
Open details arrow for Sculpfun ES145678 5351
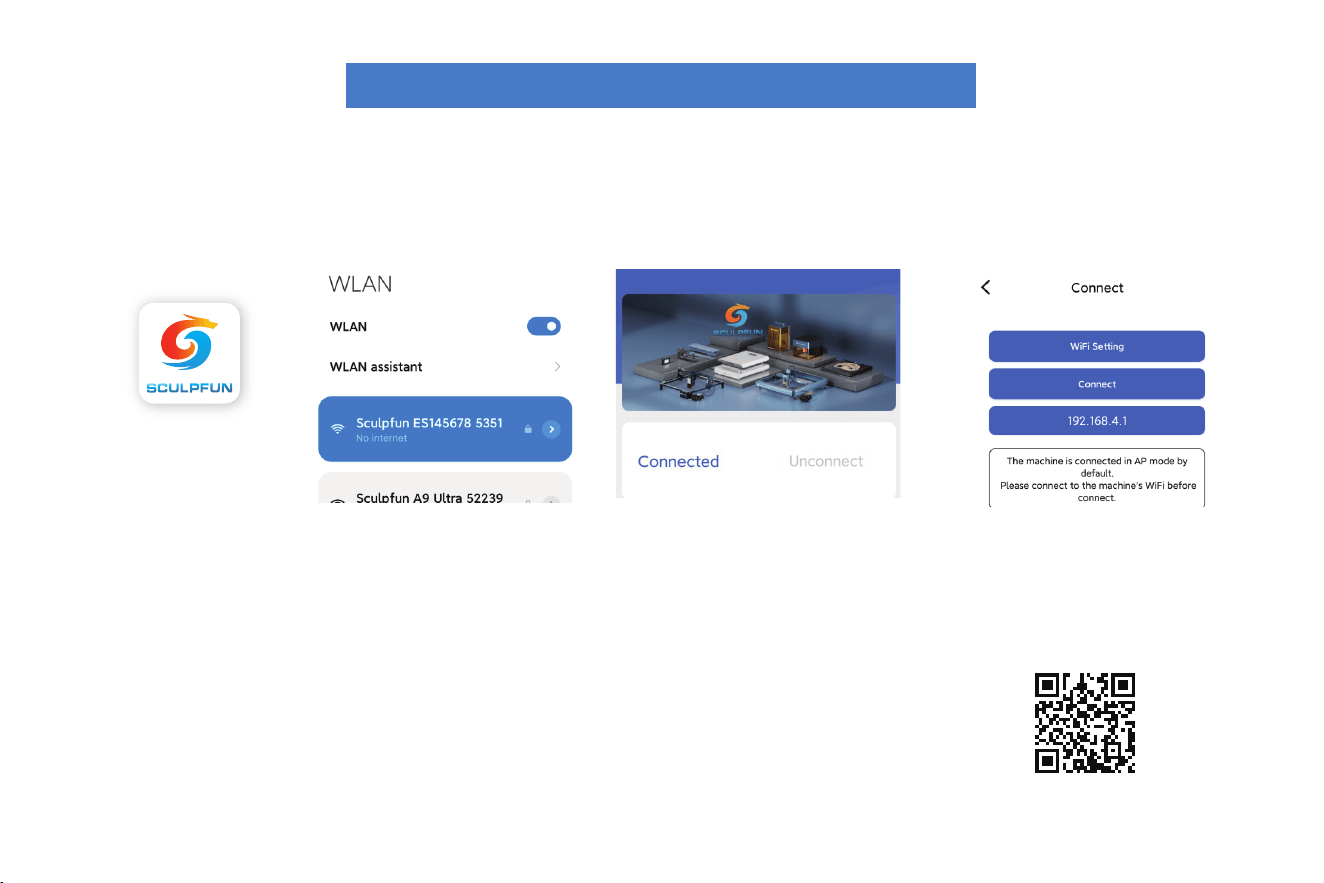551,429
